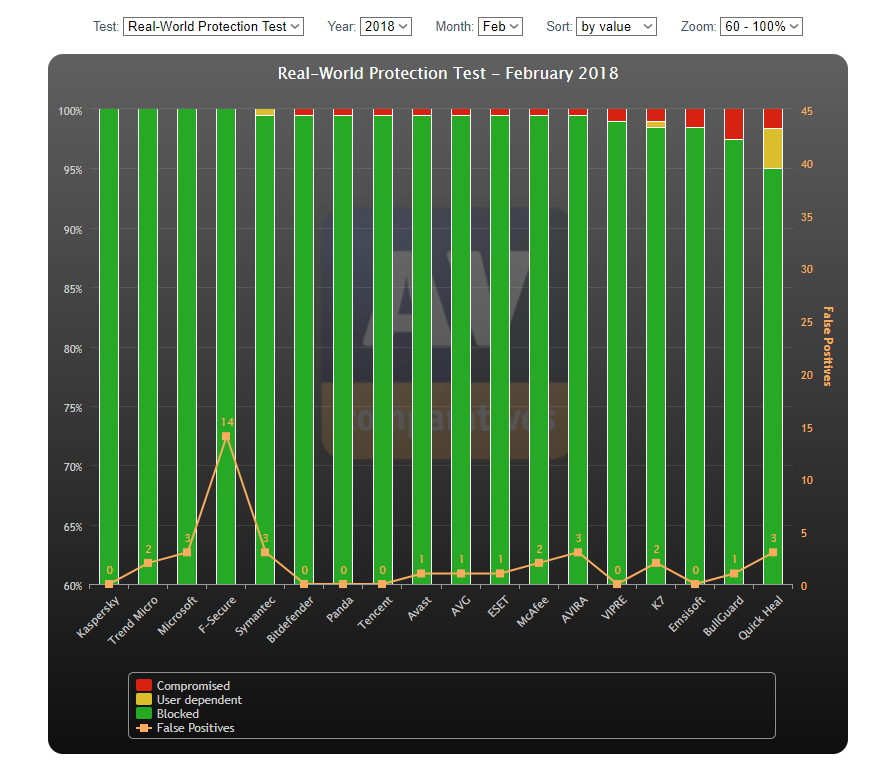The height and width of the screenshot is (772, 887).
Task: Click the F-Secure false positives point labeled 14
Action: coord(226,436)
